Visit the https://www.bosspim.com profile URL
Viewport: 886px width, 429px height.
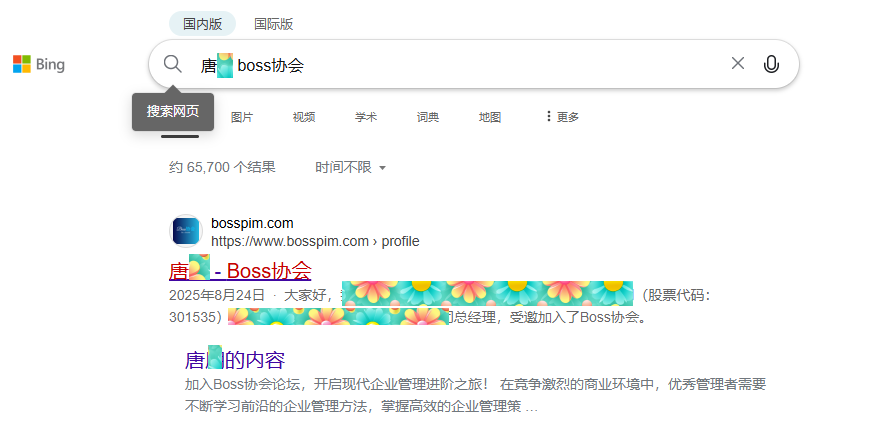(x=315, y=241)
